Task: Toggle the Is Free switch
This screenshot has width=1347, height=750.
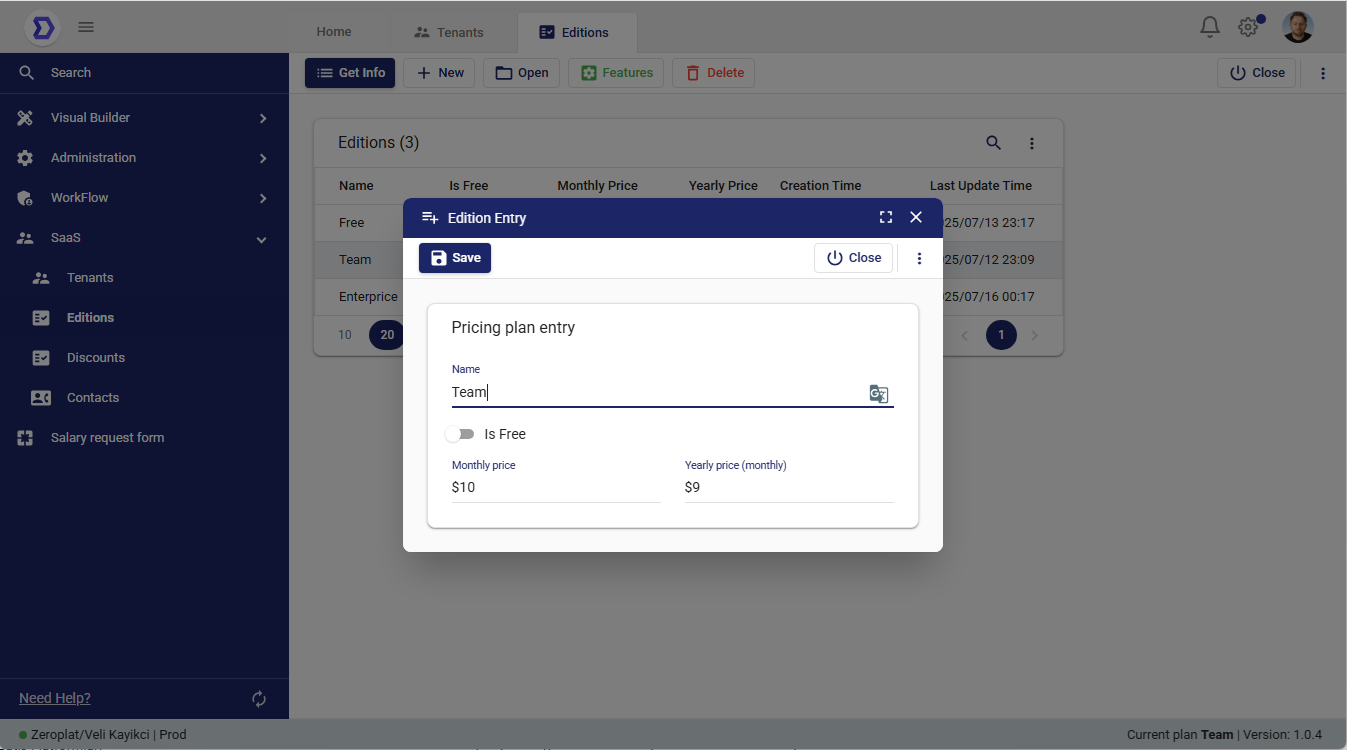Action: tap(460, 434)
